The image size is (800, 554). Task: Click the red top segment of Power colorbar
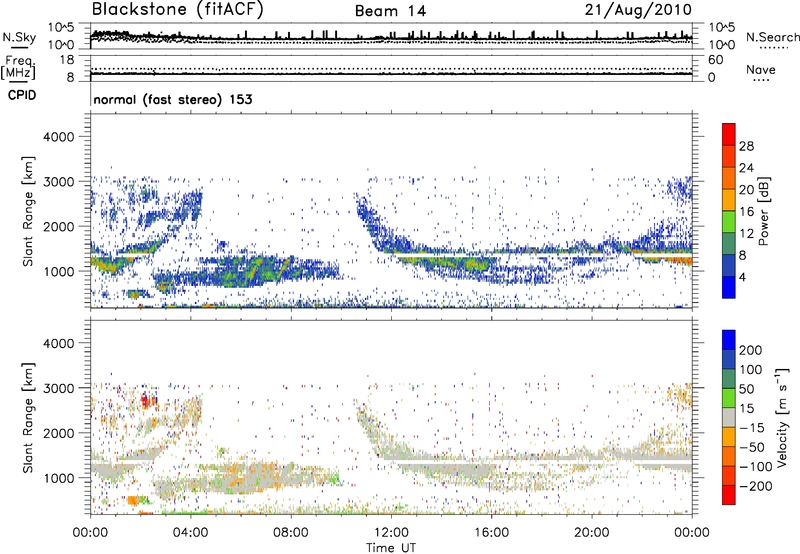[x=729, y=134]
